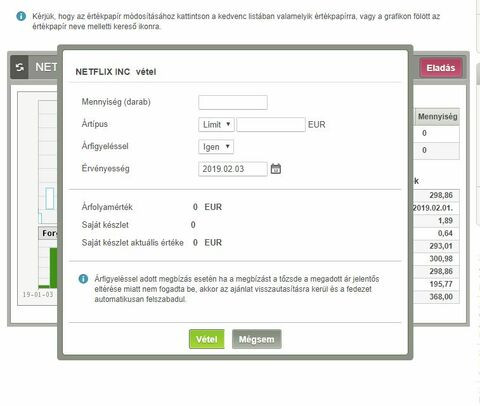This screenshot has width=480, height=406.
Task: Click the NETFLIX INC vétel dialog title
Action: pos(116,72)
